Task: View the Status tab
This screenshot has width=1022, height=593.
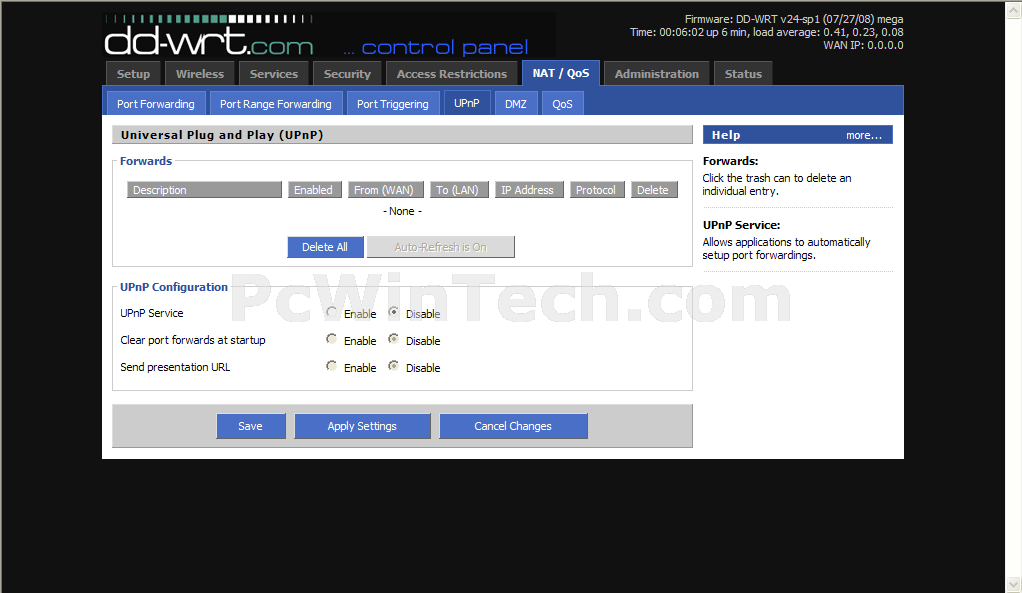Action: click(743, 74)
